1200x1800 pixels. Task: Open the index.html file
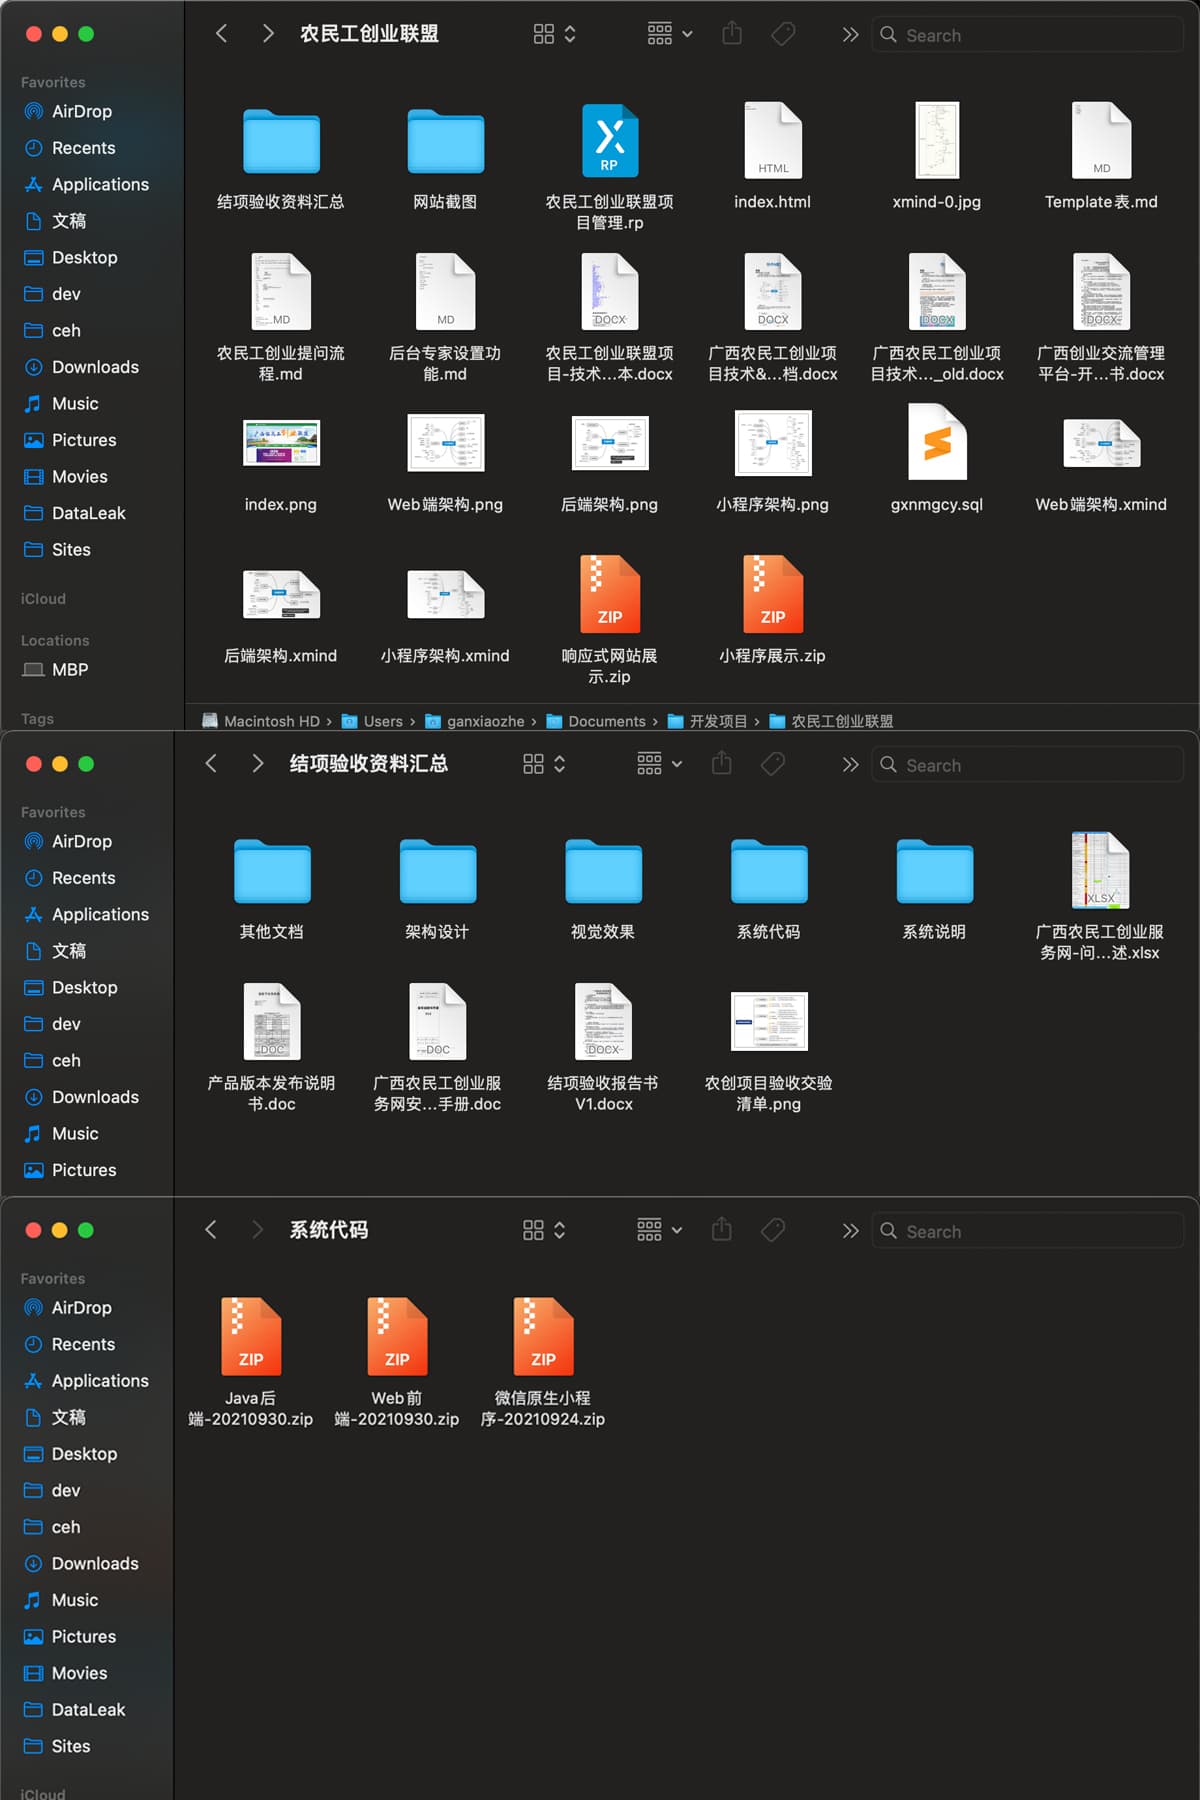[x=772, y=141]
